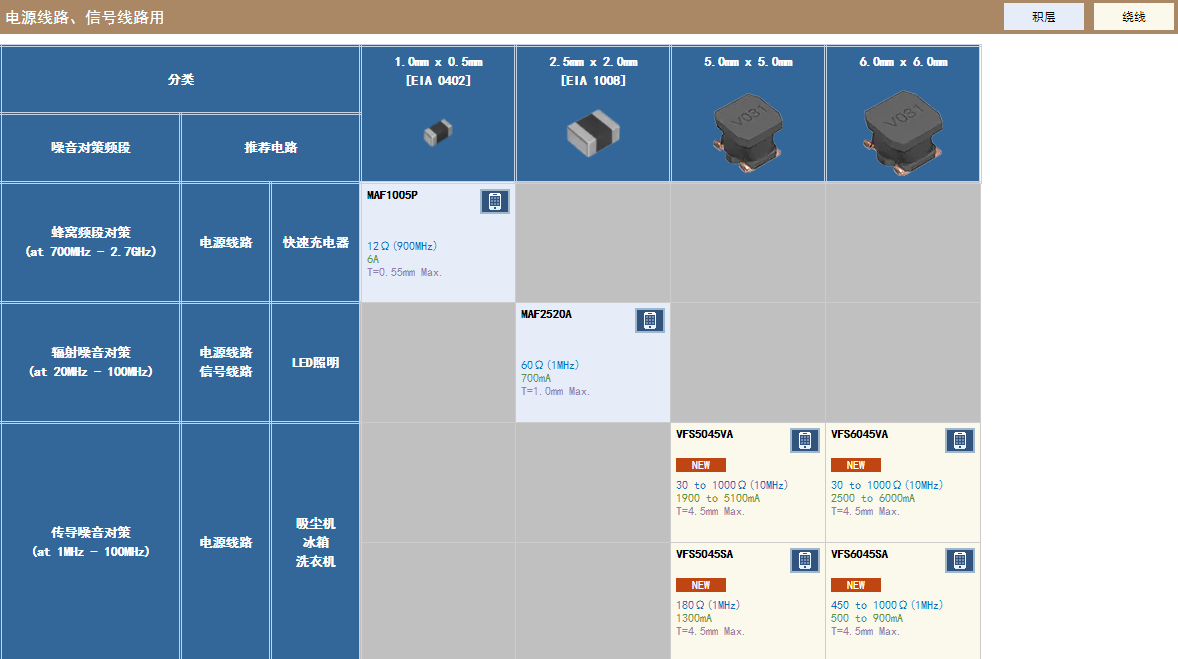Click the 6.0mm x 6.0mm inductor image
This screenshot has height=659, width=1178.
tap(903, 131)
